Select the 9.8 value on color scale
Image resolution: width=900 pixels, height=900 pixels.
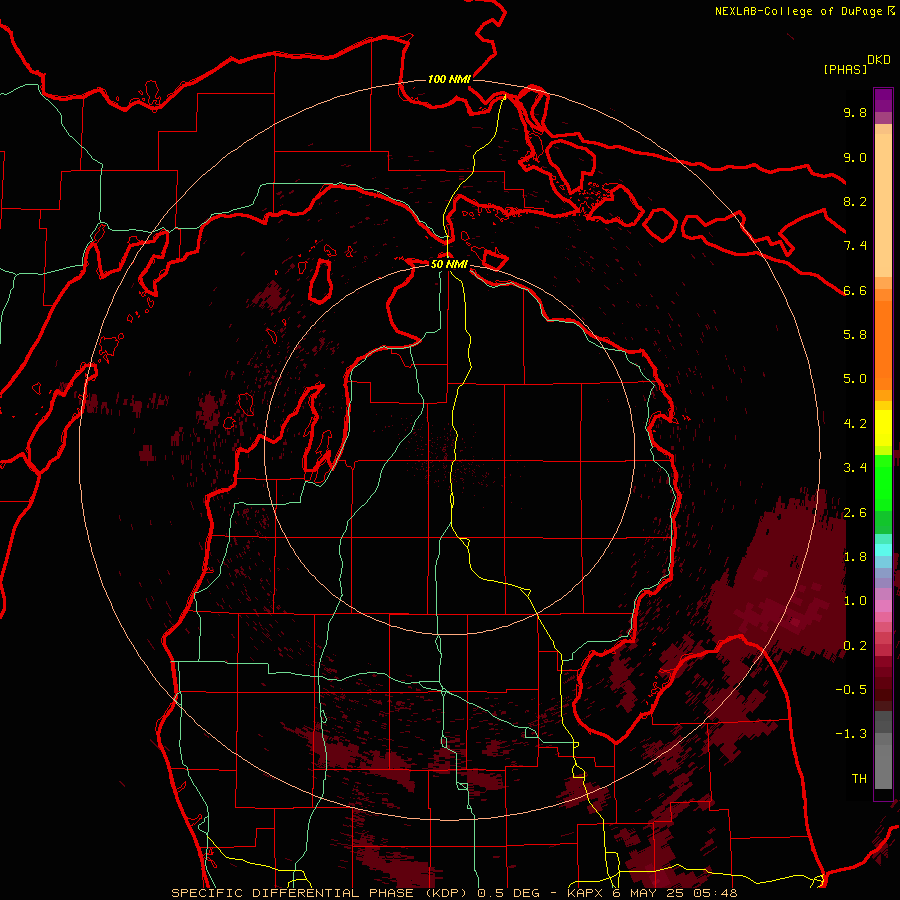[855, 112]
